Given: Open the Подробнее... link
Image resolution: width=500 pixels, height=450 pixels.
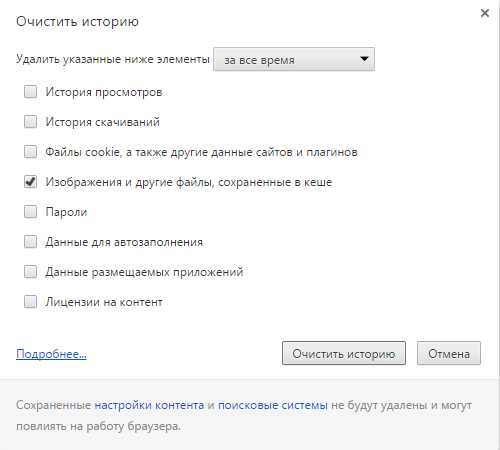Looking at the screenshot, I should tap(51, 354).
